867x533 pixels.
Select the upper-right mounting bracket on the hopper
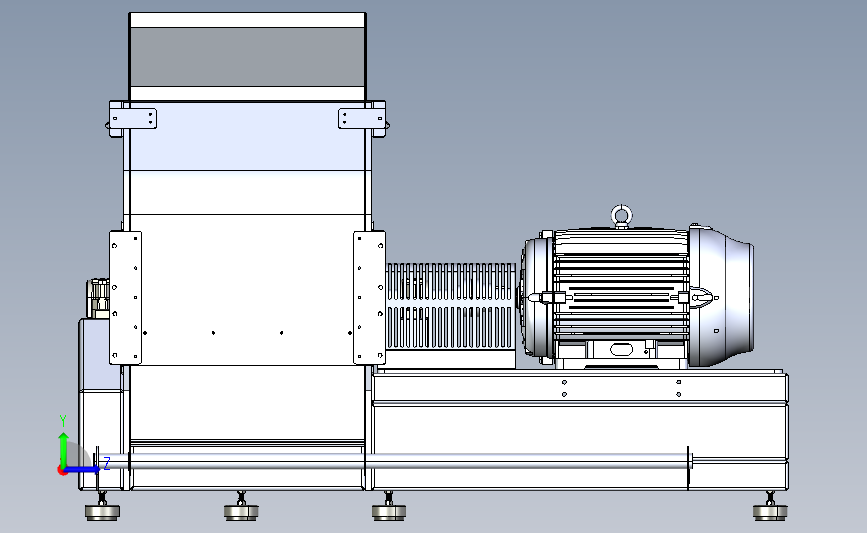(x=362, y=118)
